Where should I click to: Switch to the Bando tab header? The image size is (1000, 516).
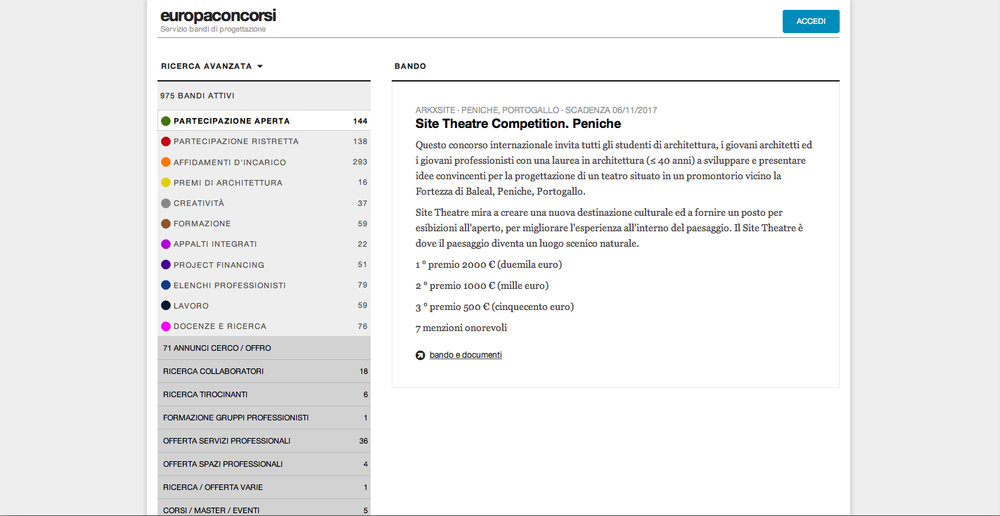(410, 67)
